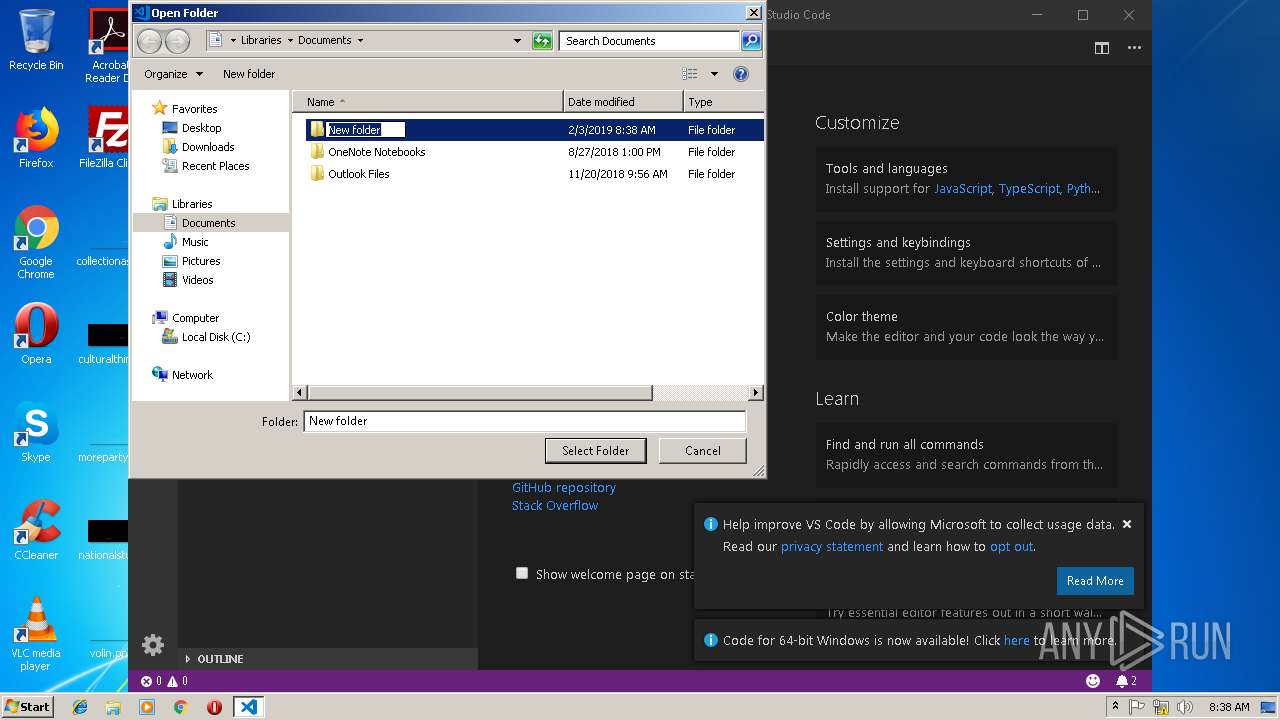Click the New folder rename text box

pos(365,130)
